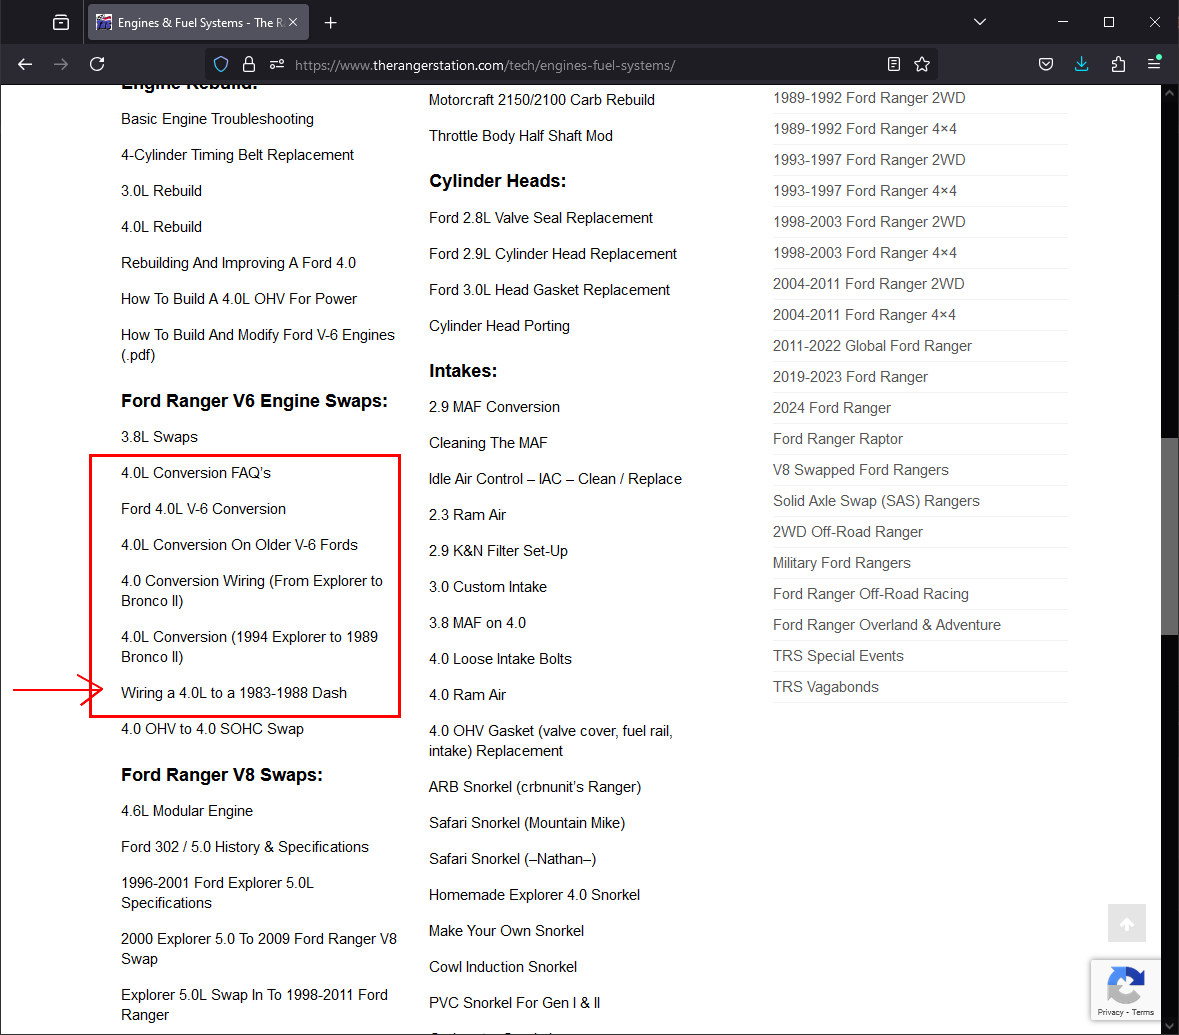Open Motorcraft 2150/2100 Carb Rebuild link
The width and height of the screenshot is (1179, 1035).
pos(542,100)
